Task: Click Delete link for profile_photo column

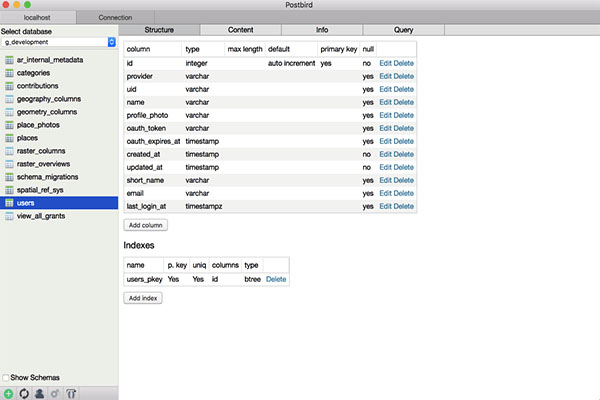Action: click(403, 115)
